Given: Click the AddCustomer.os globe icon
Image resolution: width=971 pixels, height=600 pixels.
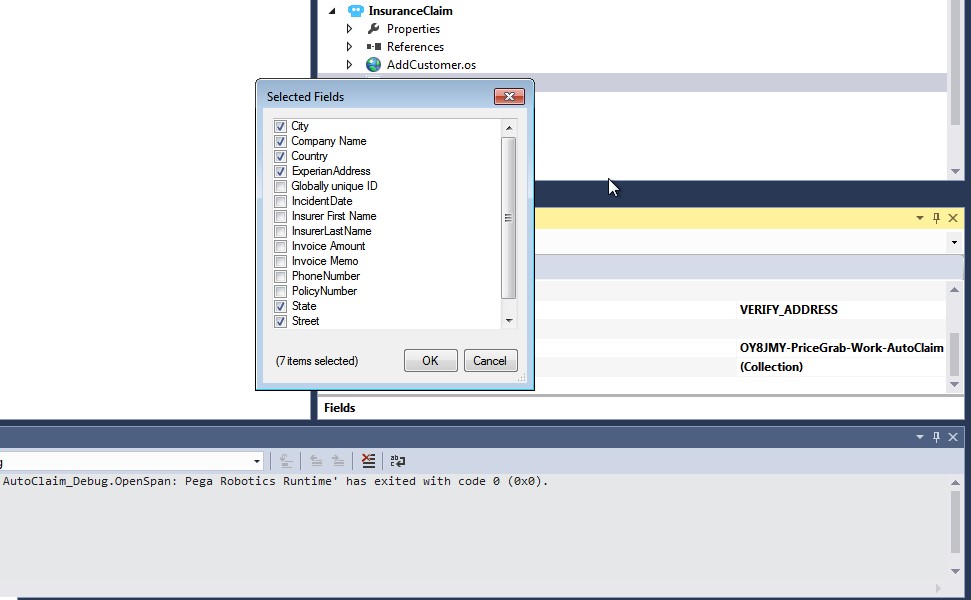Looking at the screenshot, I should [373, 65].
